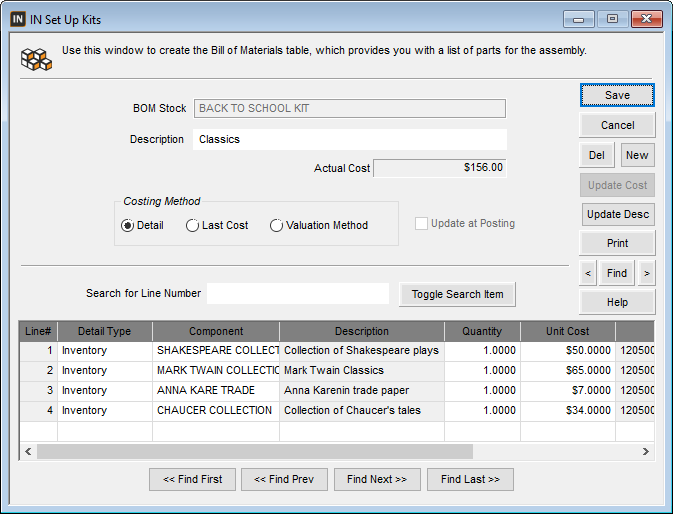Image resolution: width=673 pixels, height=514 pixels.
Task: Click the Component column header
Action: pyautogui.click(x=216, y=331)
